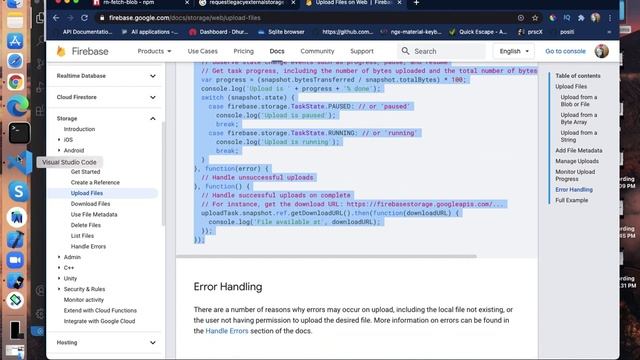Click the site info lock icon
Screen dimensions: 640x360
click(102, 18)
